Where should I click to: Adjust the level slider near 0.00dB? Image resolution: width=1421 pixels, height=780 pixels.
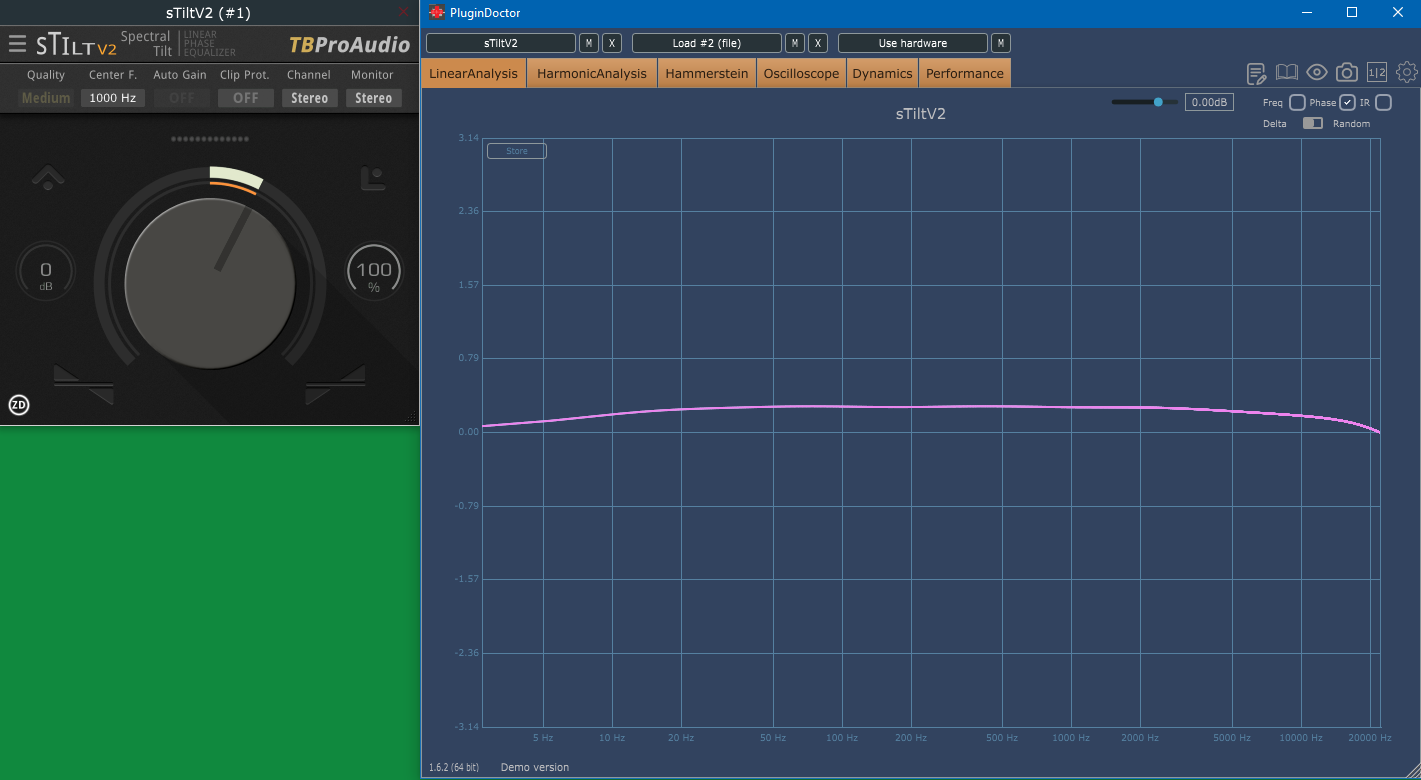[x=1144, y=102]
